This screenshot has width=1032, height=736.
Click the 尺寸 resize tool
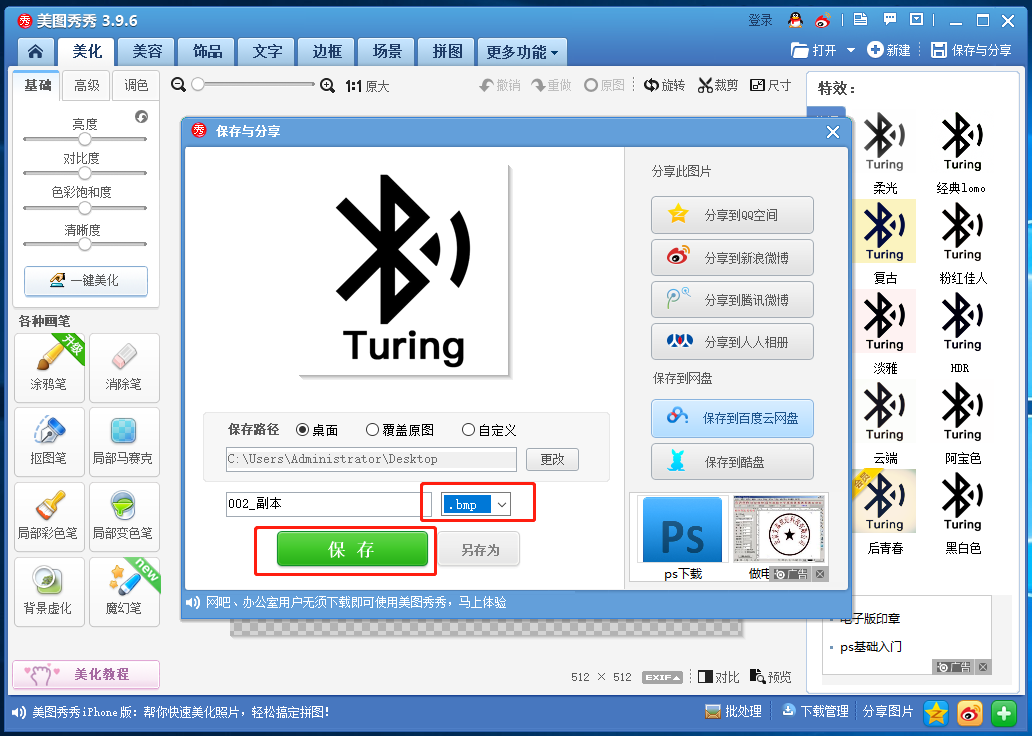click(x=770, y=85)
